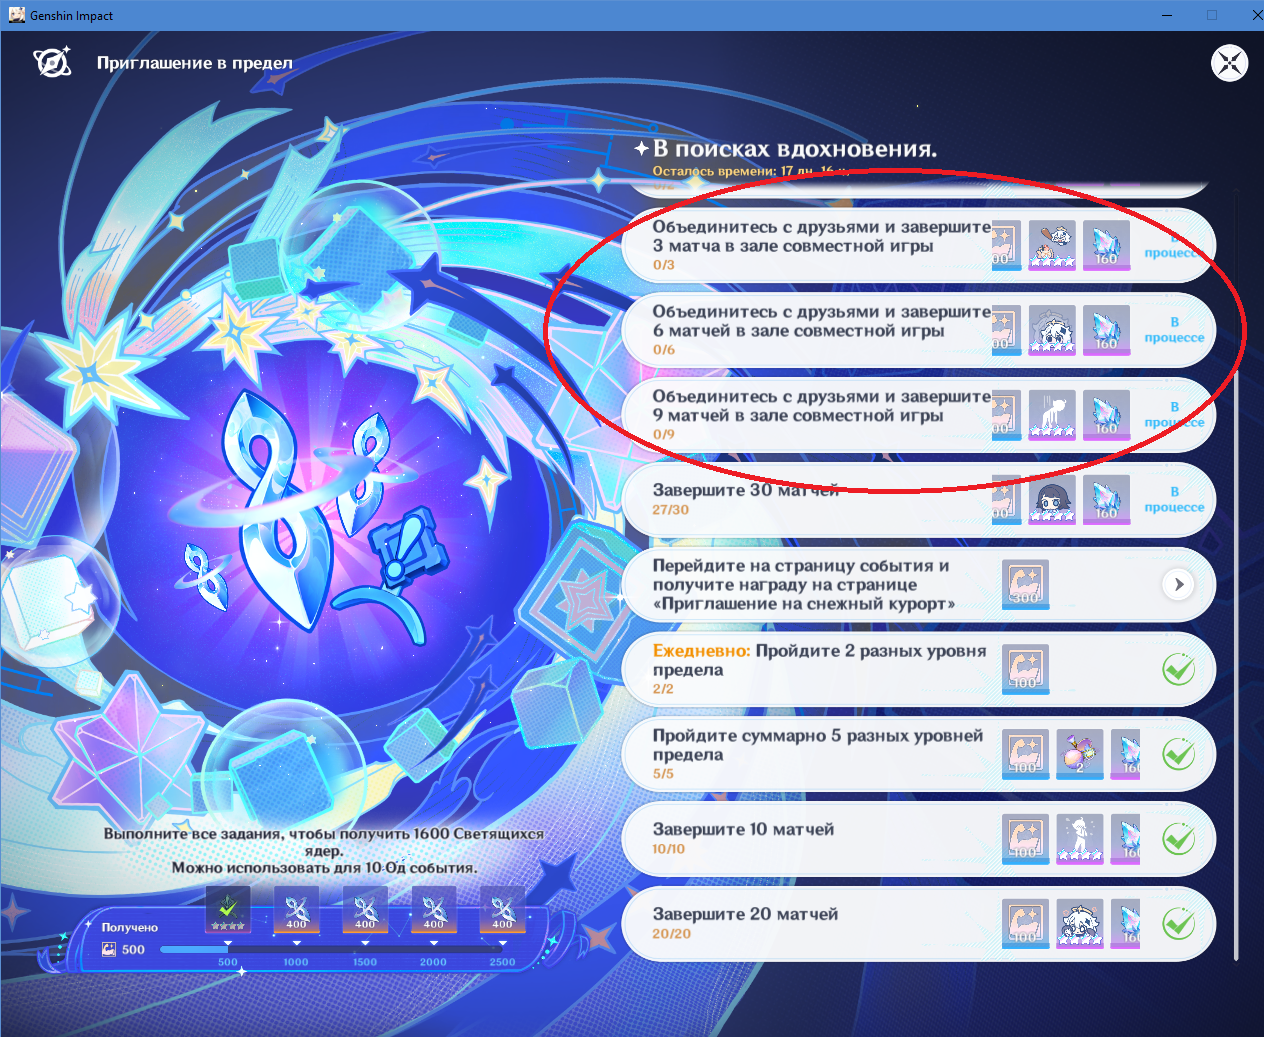
Task: Click the completed checkmark on the daily task
Action: pos(1179,669)
